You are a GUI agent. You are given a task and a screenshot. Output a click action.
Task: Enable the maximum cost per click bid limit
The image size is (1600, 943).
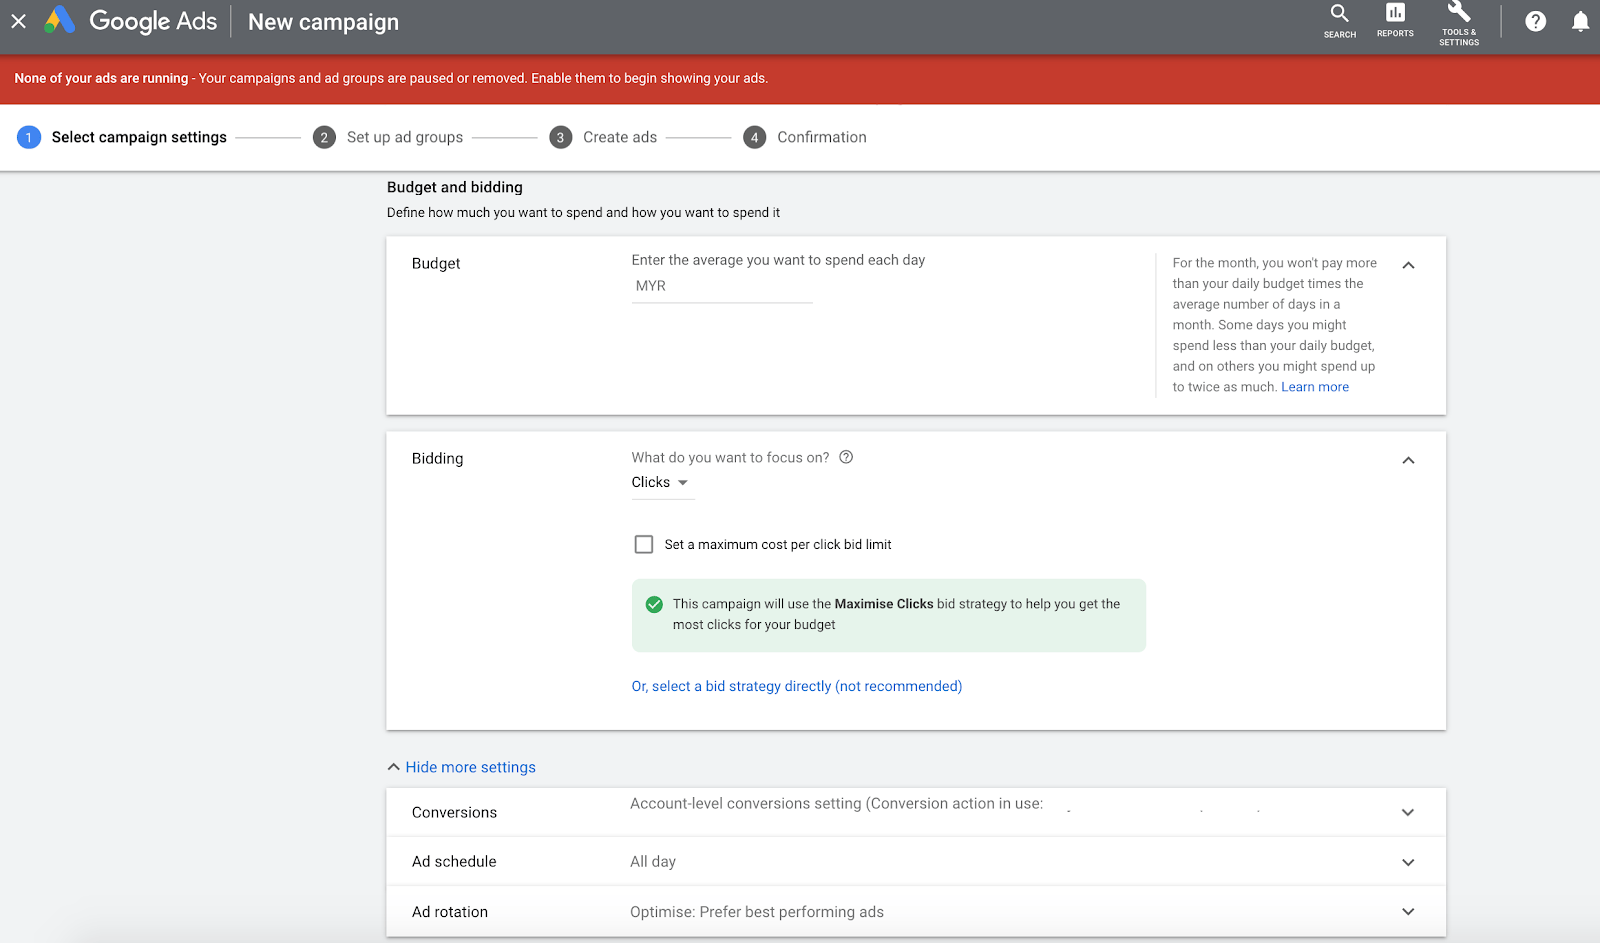tap(644, 544)
